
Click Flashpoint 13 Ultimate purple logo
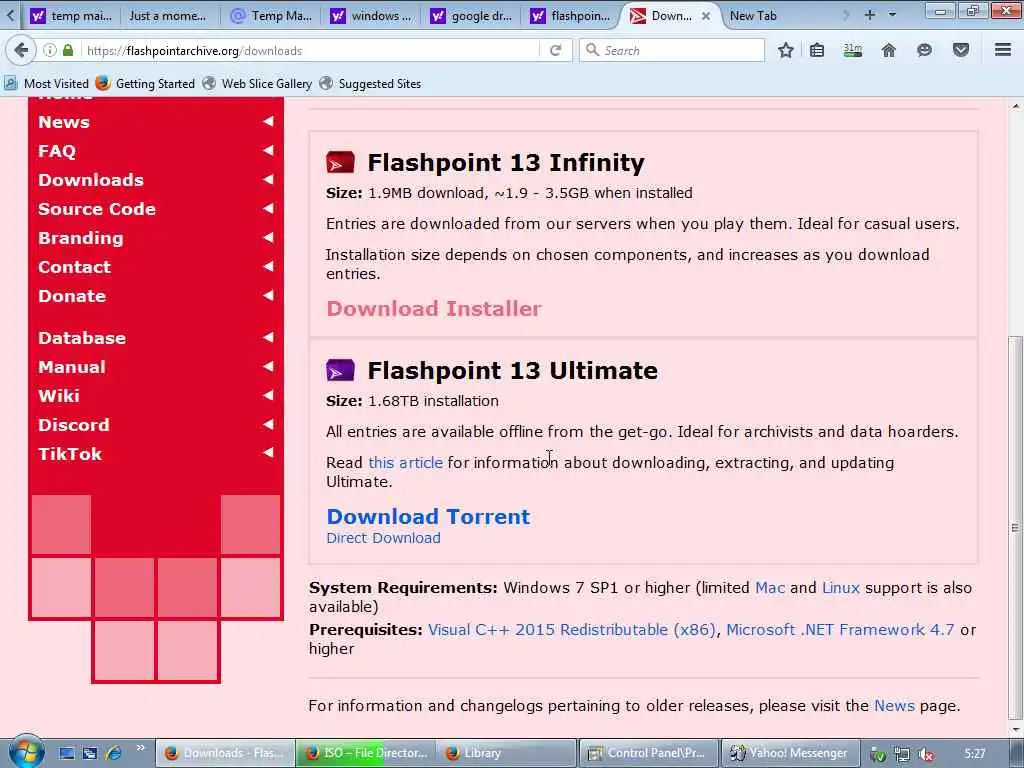(x=340, y=370)
